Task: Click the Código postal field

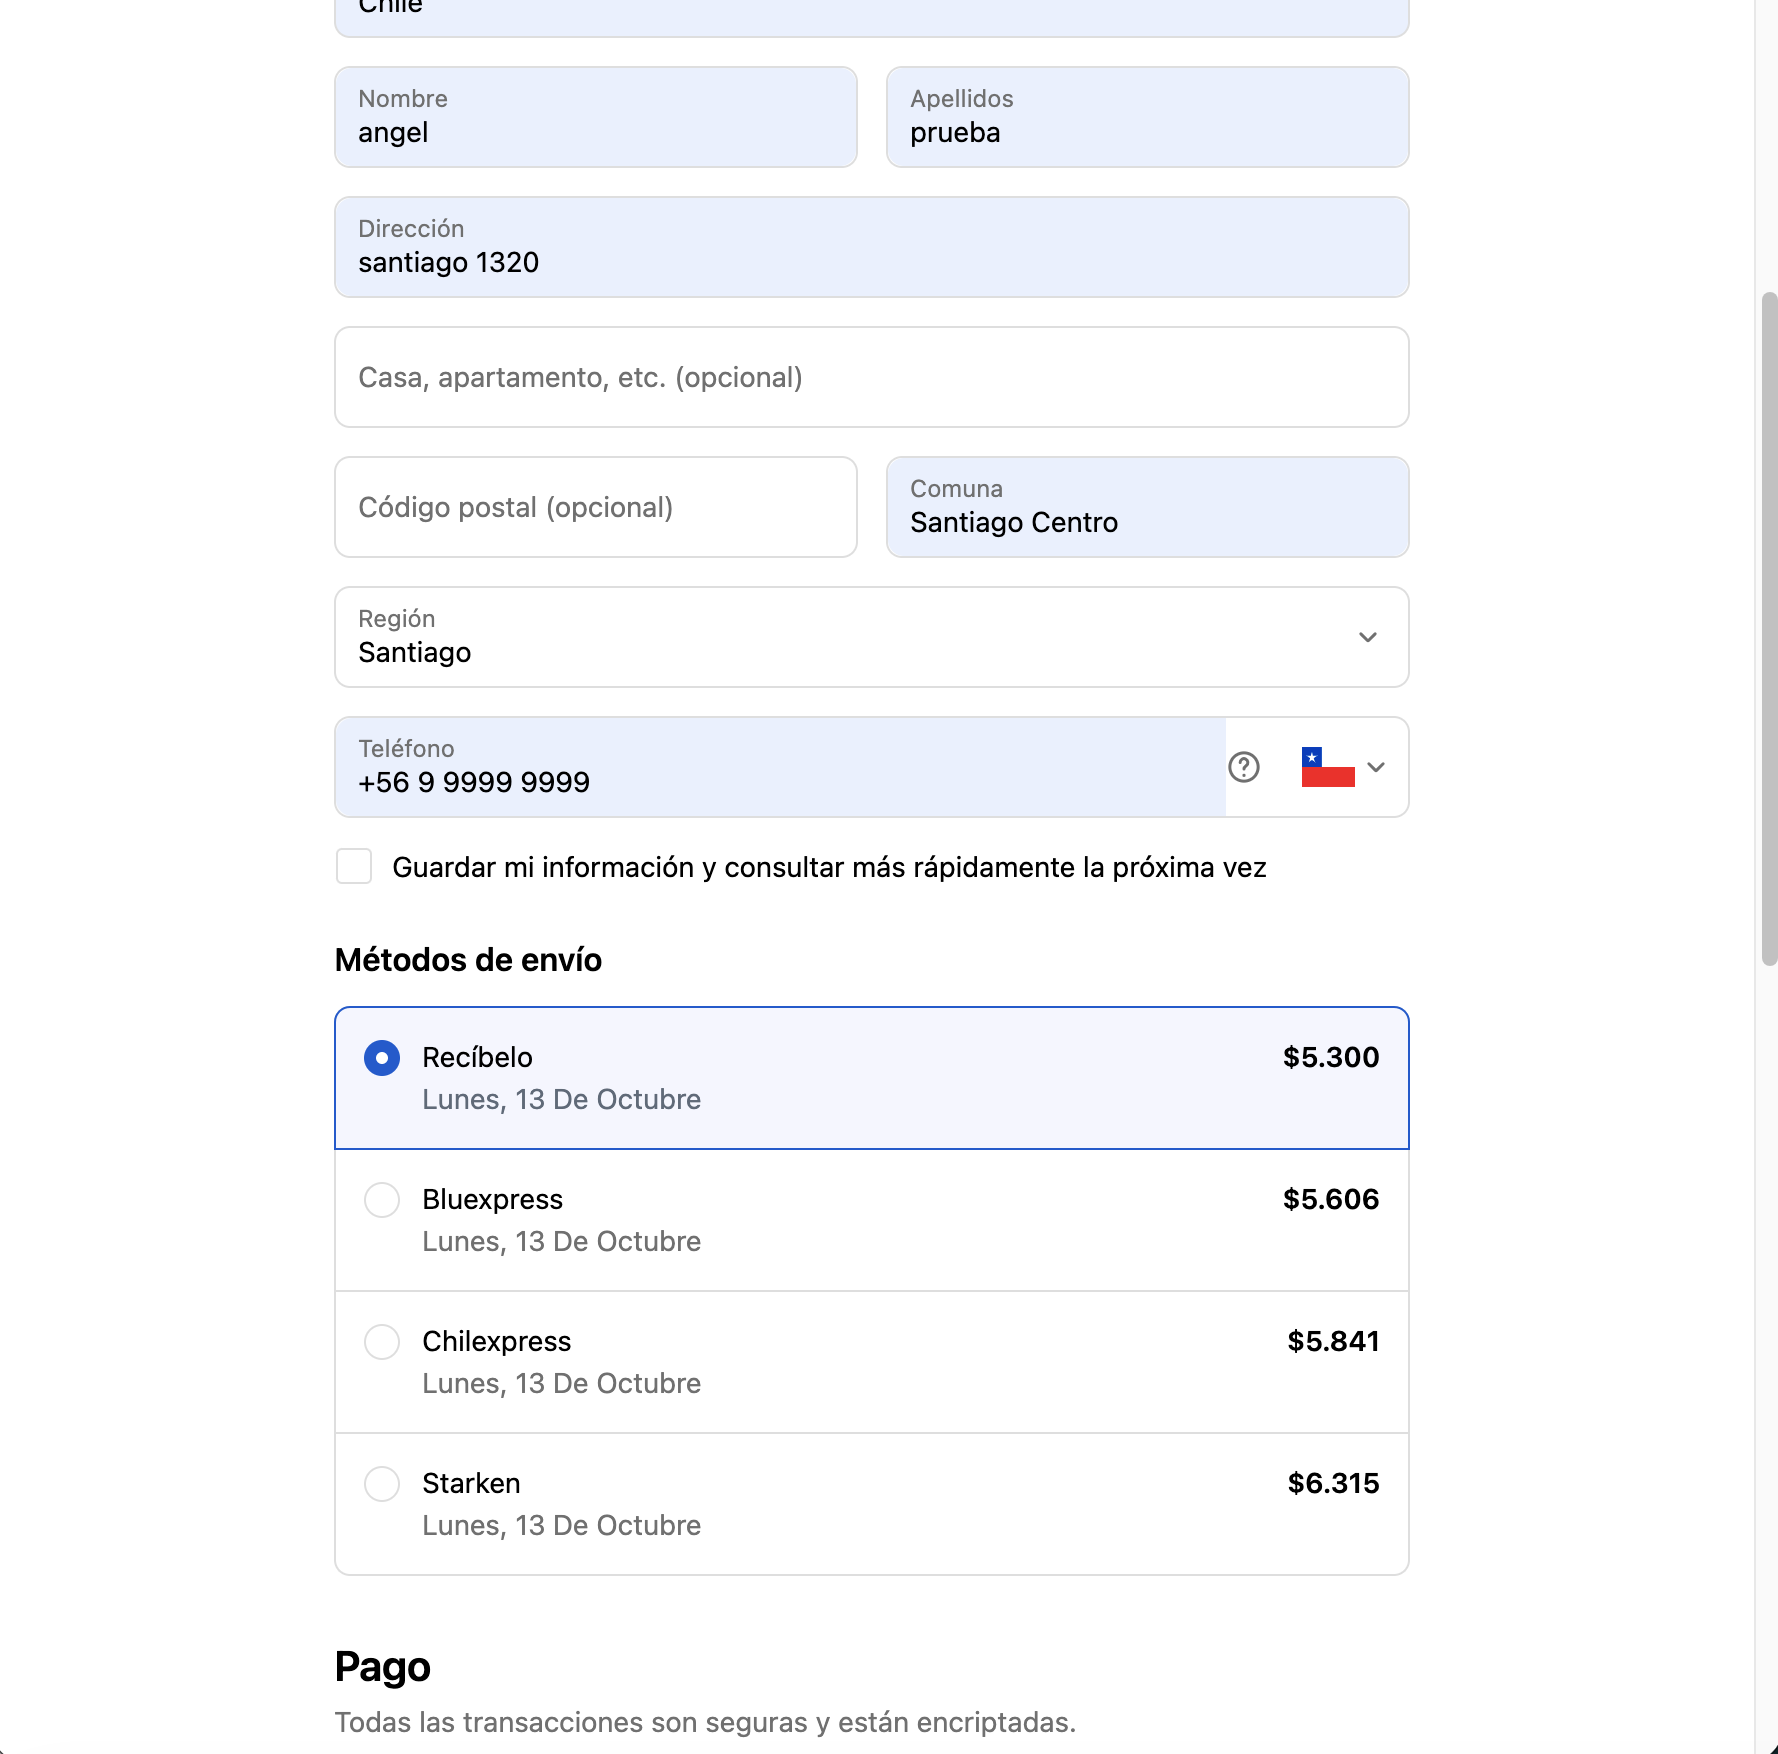Action: [595, 508]
